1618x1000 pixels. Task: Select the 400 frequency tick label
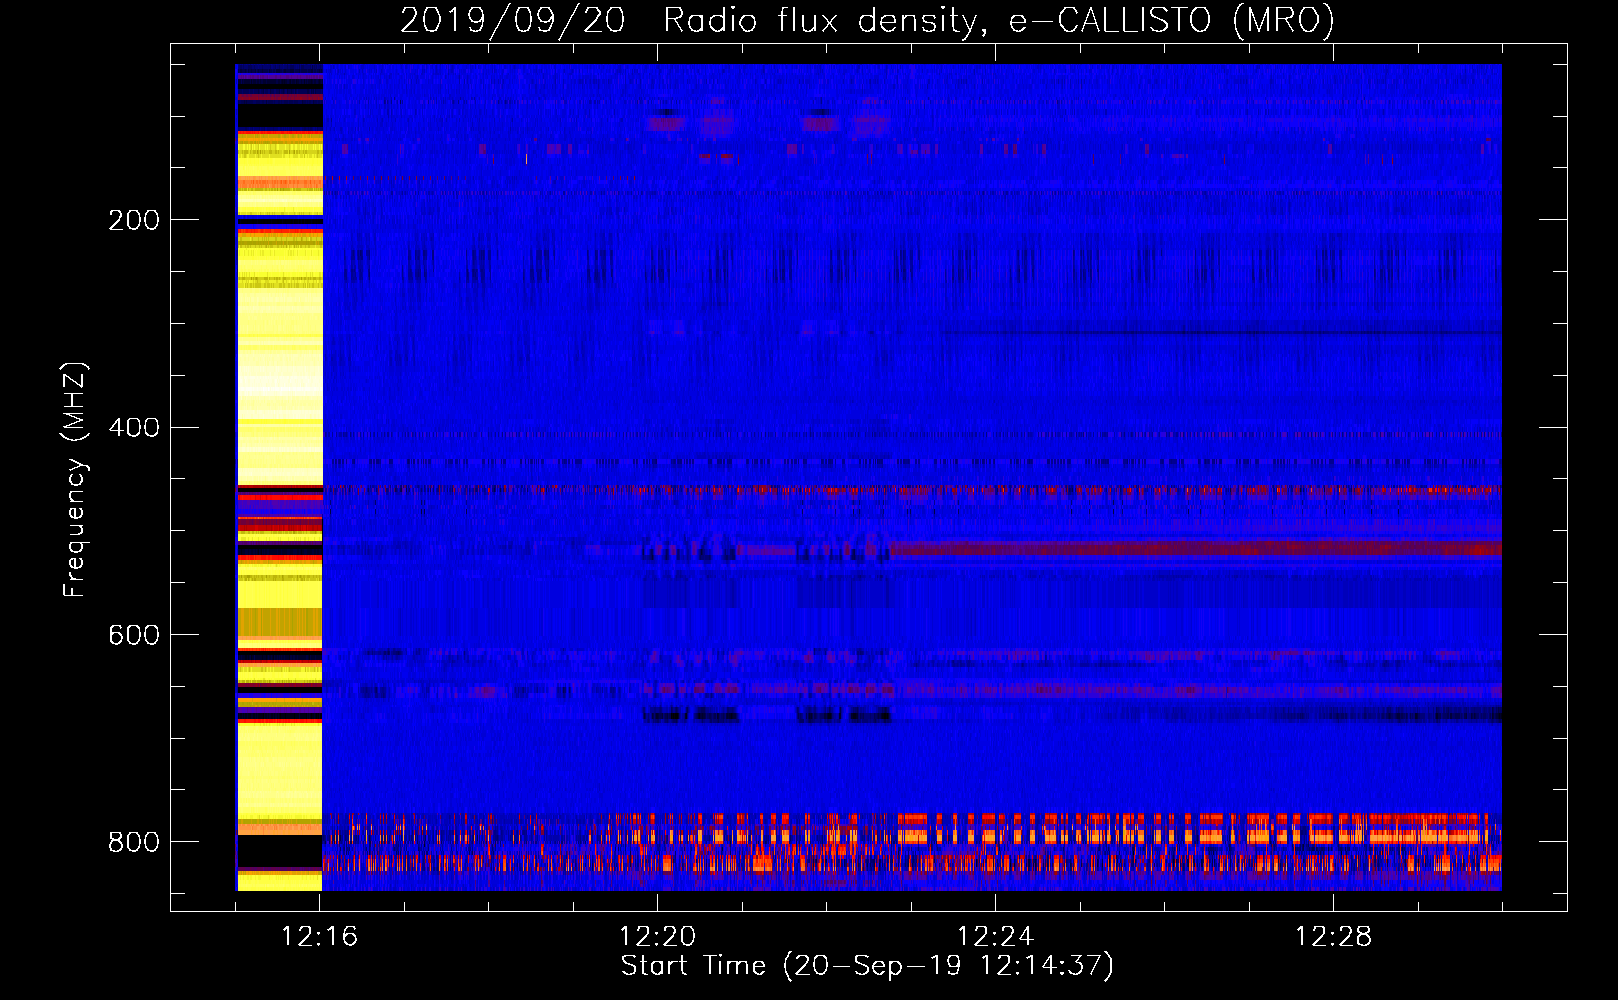pyautogui.click(x=134, y=428)
